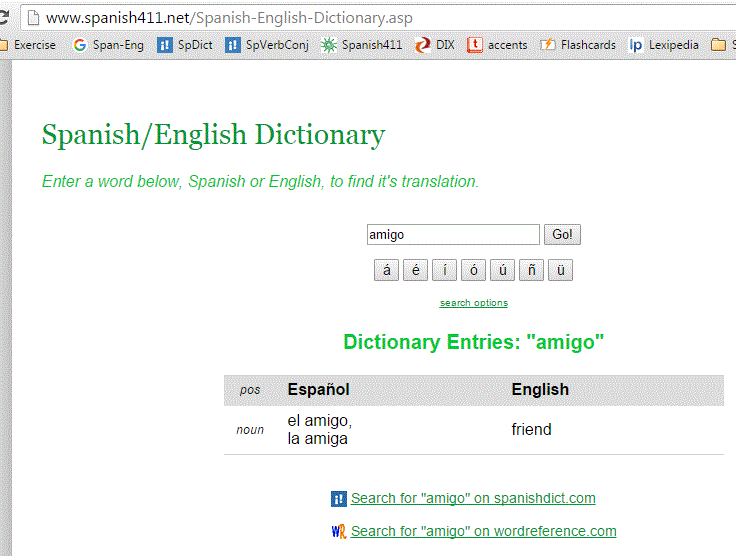Click the Flashcards bookmark icon

pyautogui.click(x=547, y=45)
